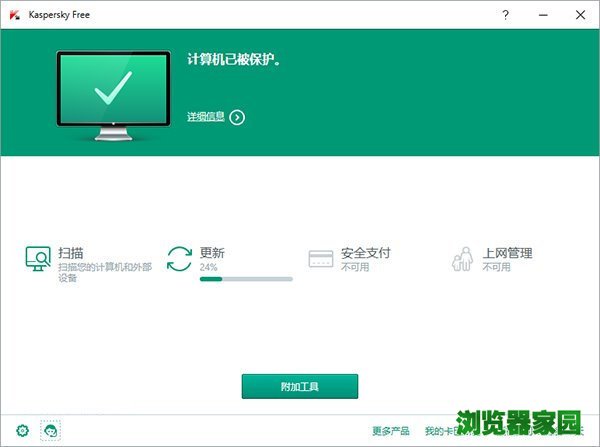Click the 计算机已被保护 status message
Viewport: 600px width, 447px height.
[x=234, y=59]
